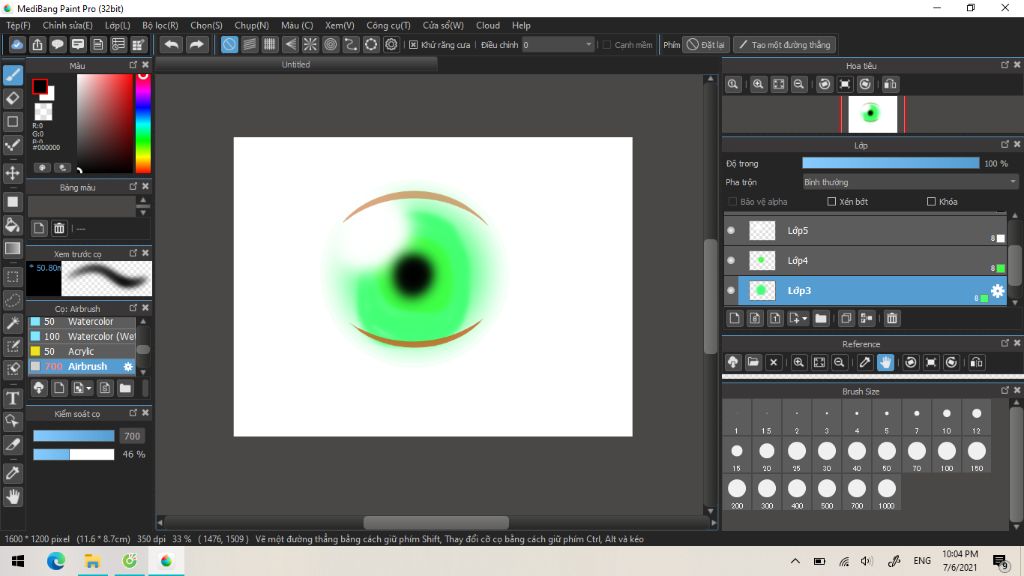
Task: Select the Brush tool in left toolbar
Action: point(12,74)
